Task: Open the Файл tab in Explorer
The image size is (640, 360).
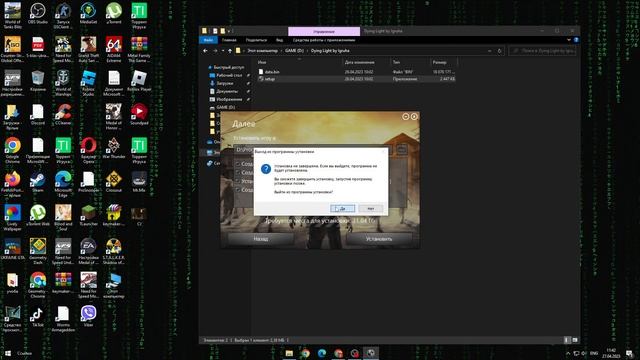Action: coord(208,40)
